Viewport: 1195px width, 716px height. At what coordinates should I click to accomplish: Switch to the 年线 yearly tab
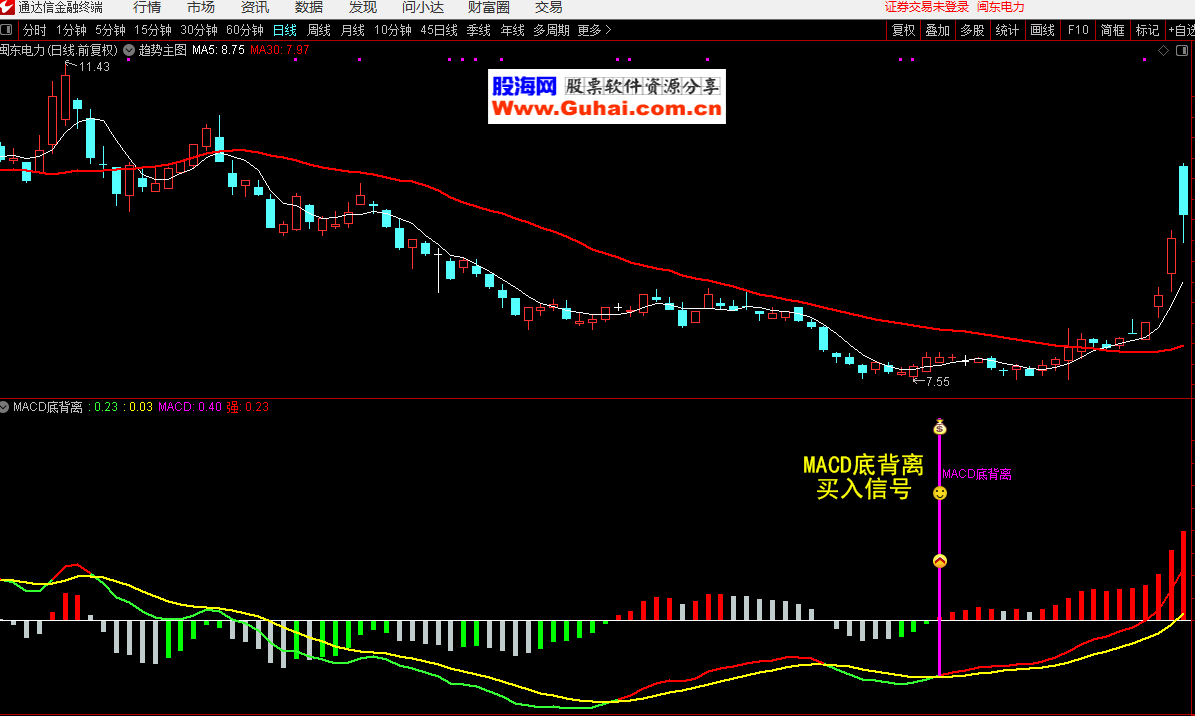click(x=512, y=31)
